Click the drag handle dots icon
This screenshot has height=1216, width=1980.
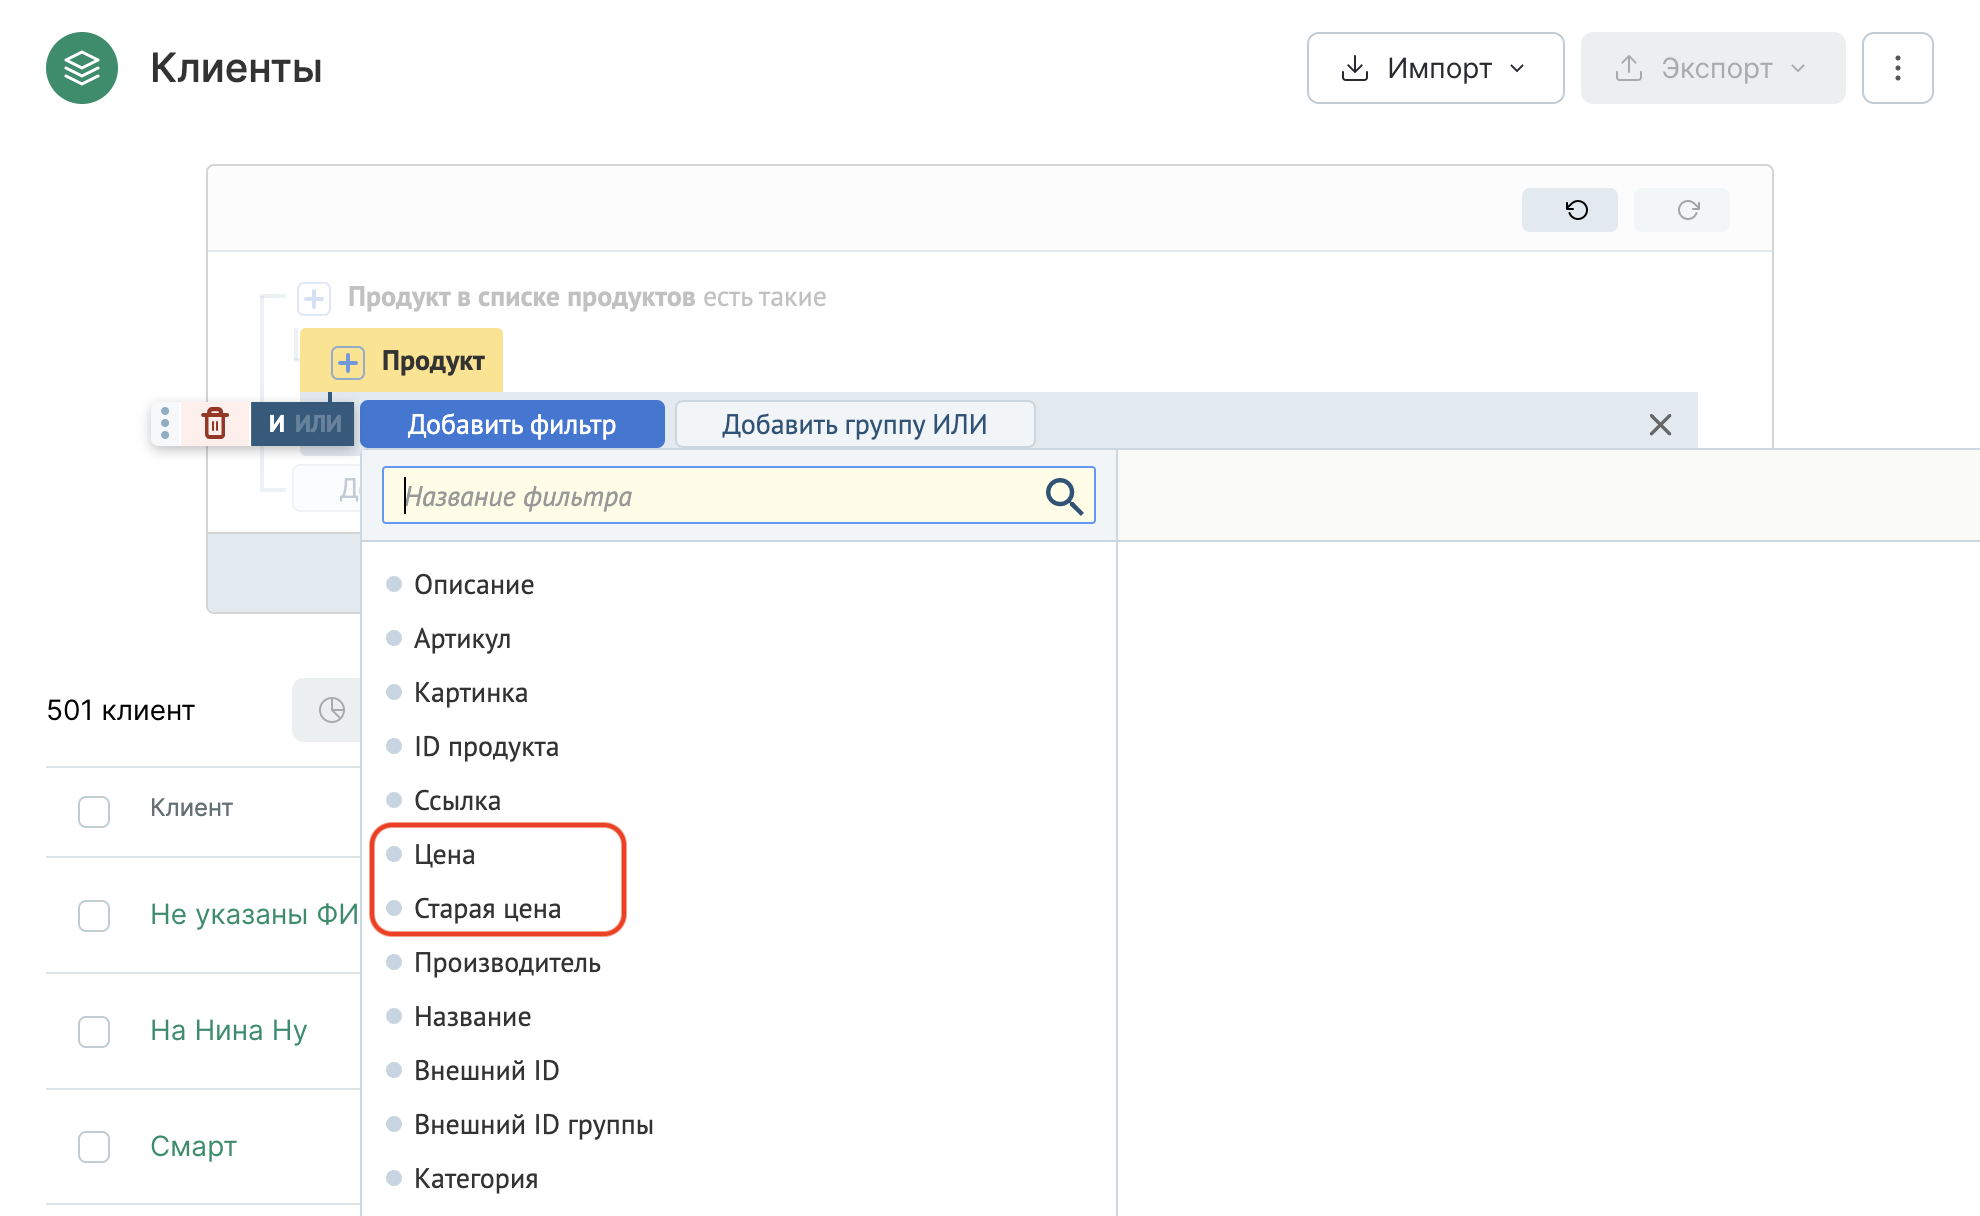[x=165, y=423]
